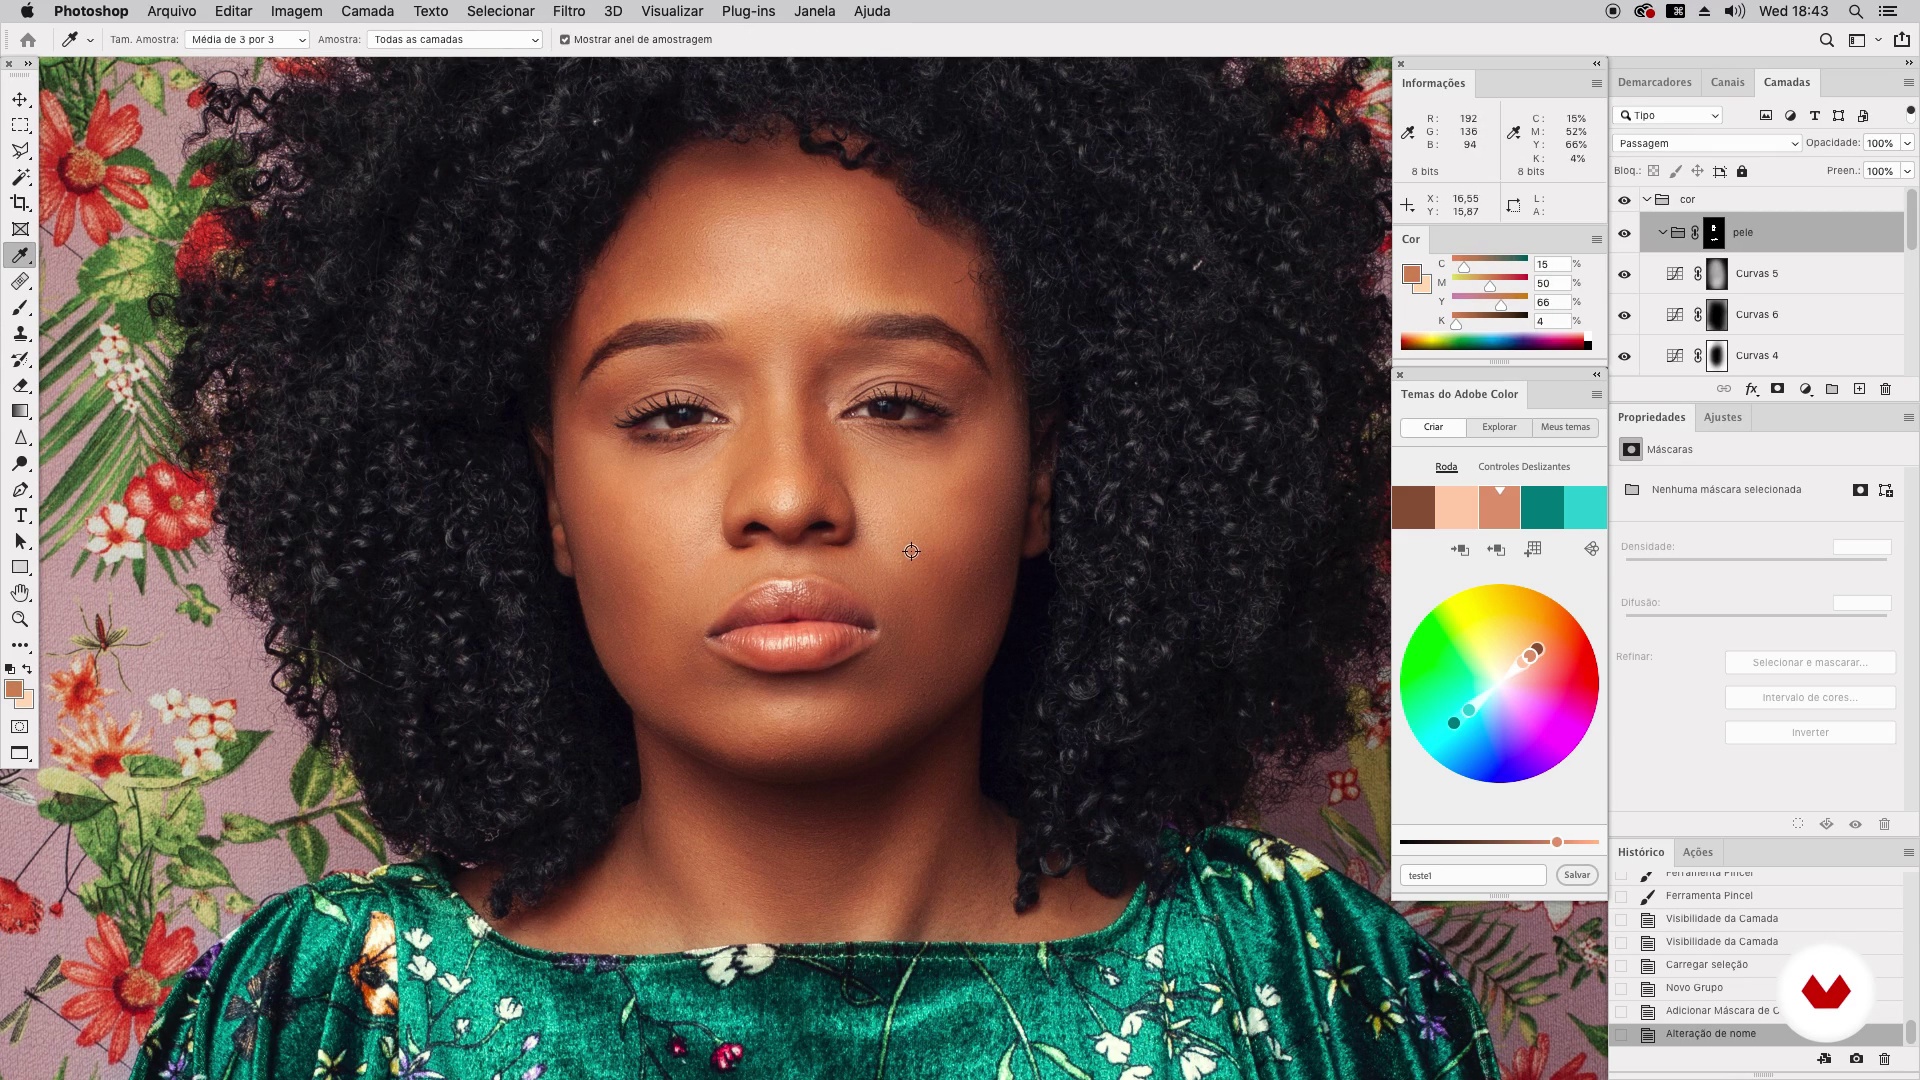The height and width of the screenshot is (1080, 1920).
Task: Toggle Mostrar anel de amostragem checkbox
Action: 565,40
